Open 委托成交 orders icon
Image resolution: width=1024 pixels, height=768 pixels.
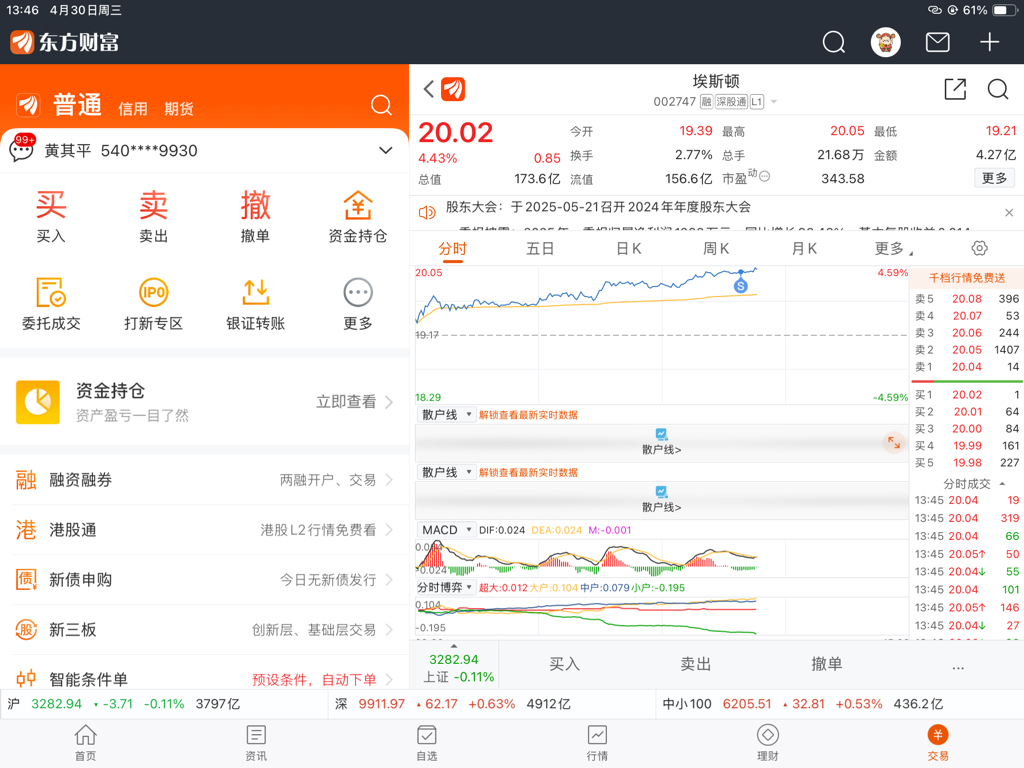tap(51, 304)
